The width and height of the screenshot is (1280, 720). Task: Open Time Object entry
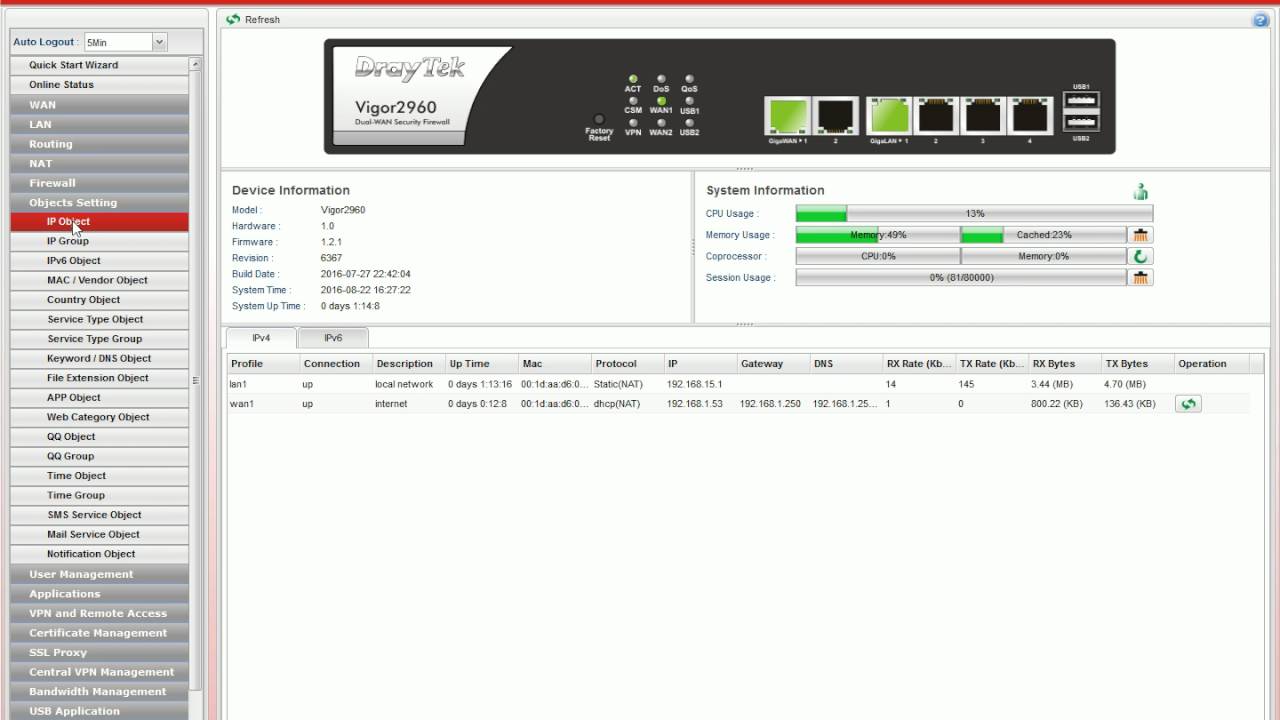pyautogui.click(x=99, y=476)
